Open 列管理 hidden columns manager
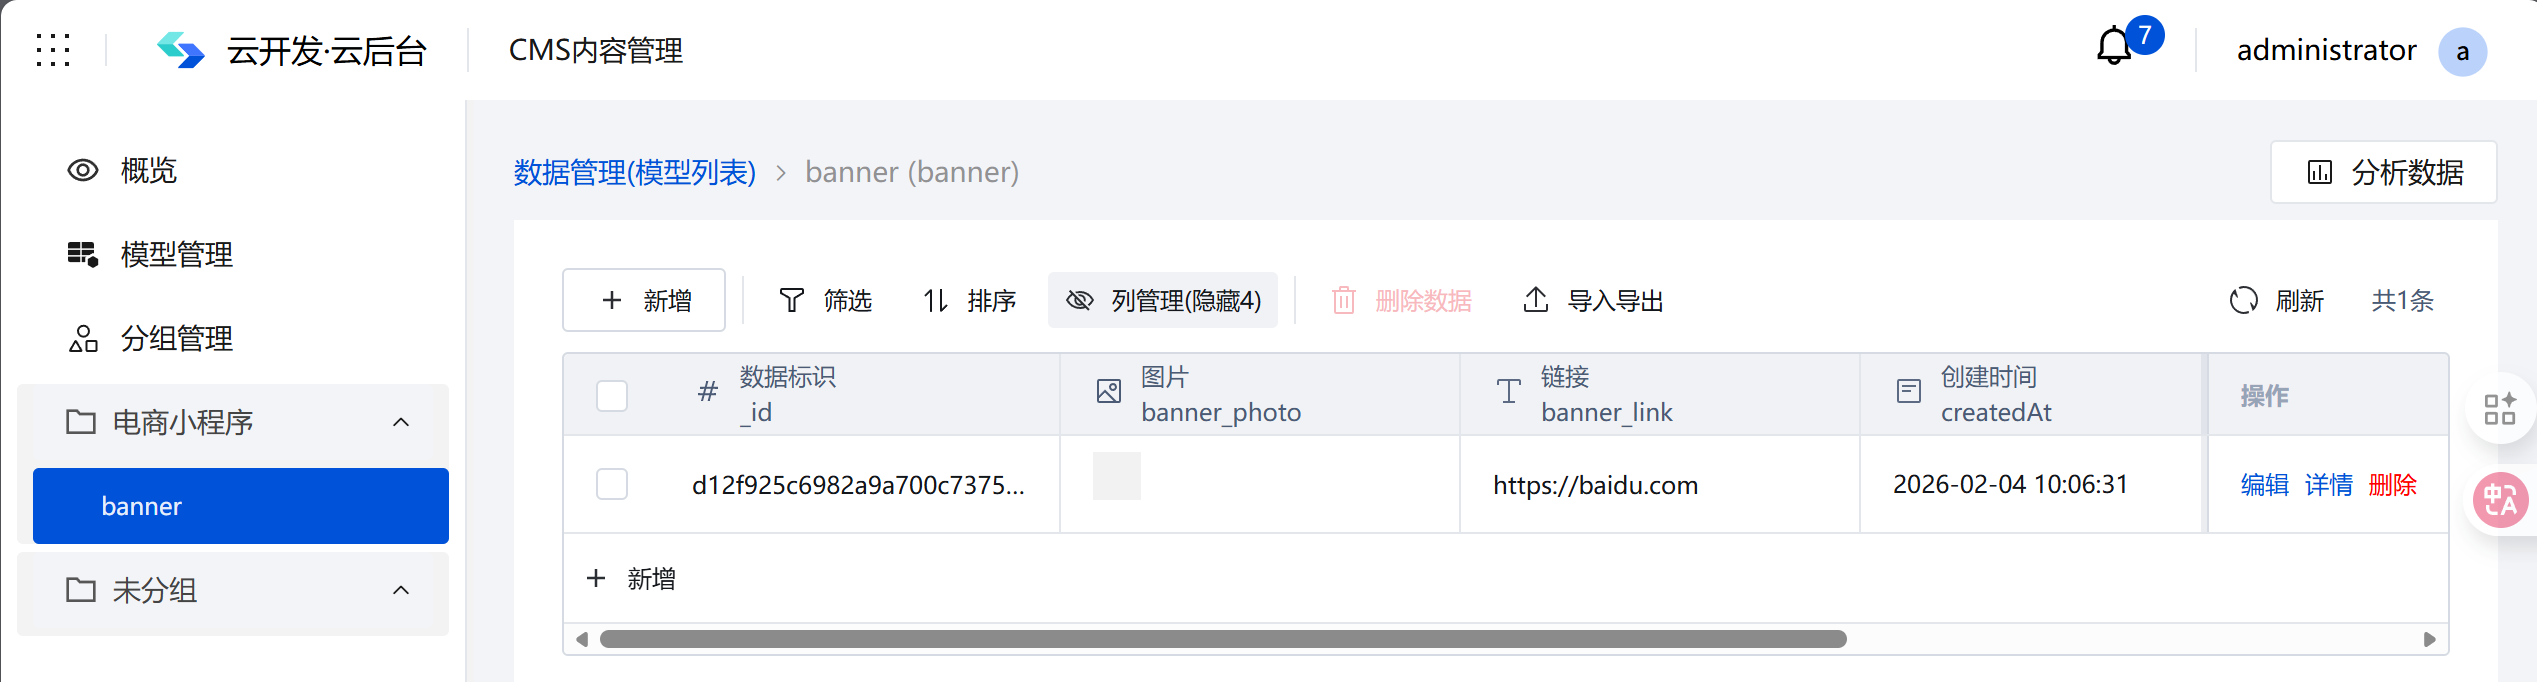Viewport: 2537px width, 682px height. 1163,300
